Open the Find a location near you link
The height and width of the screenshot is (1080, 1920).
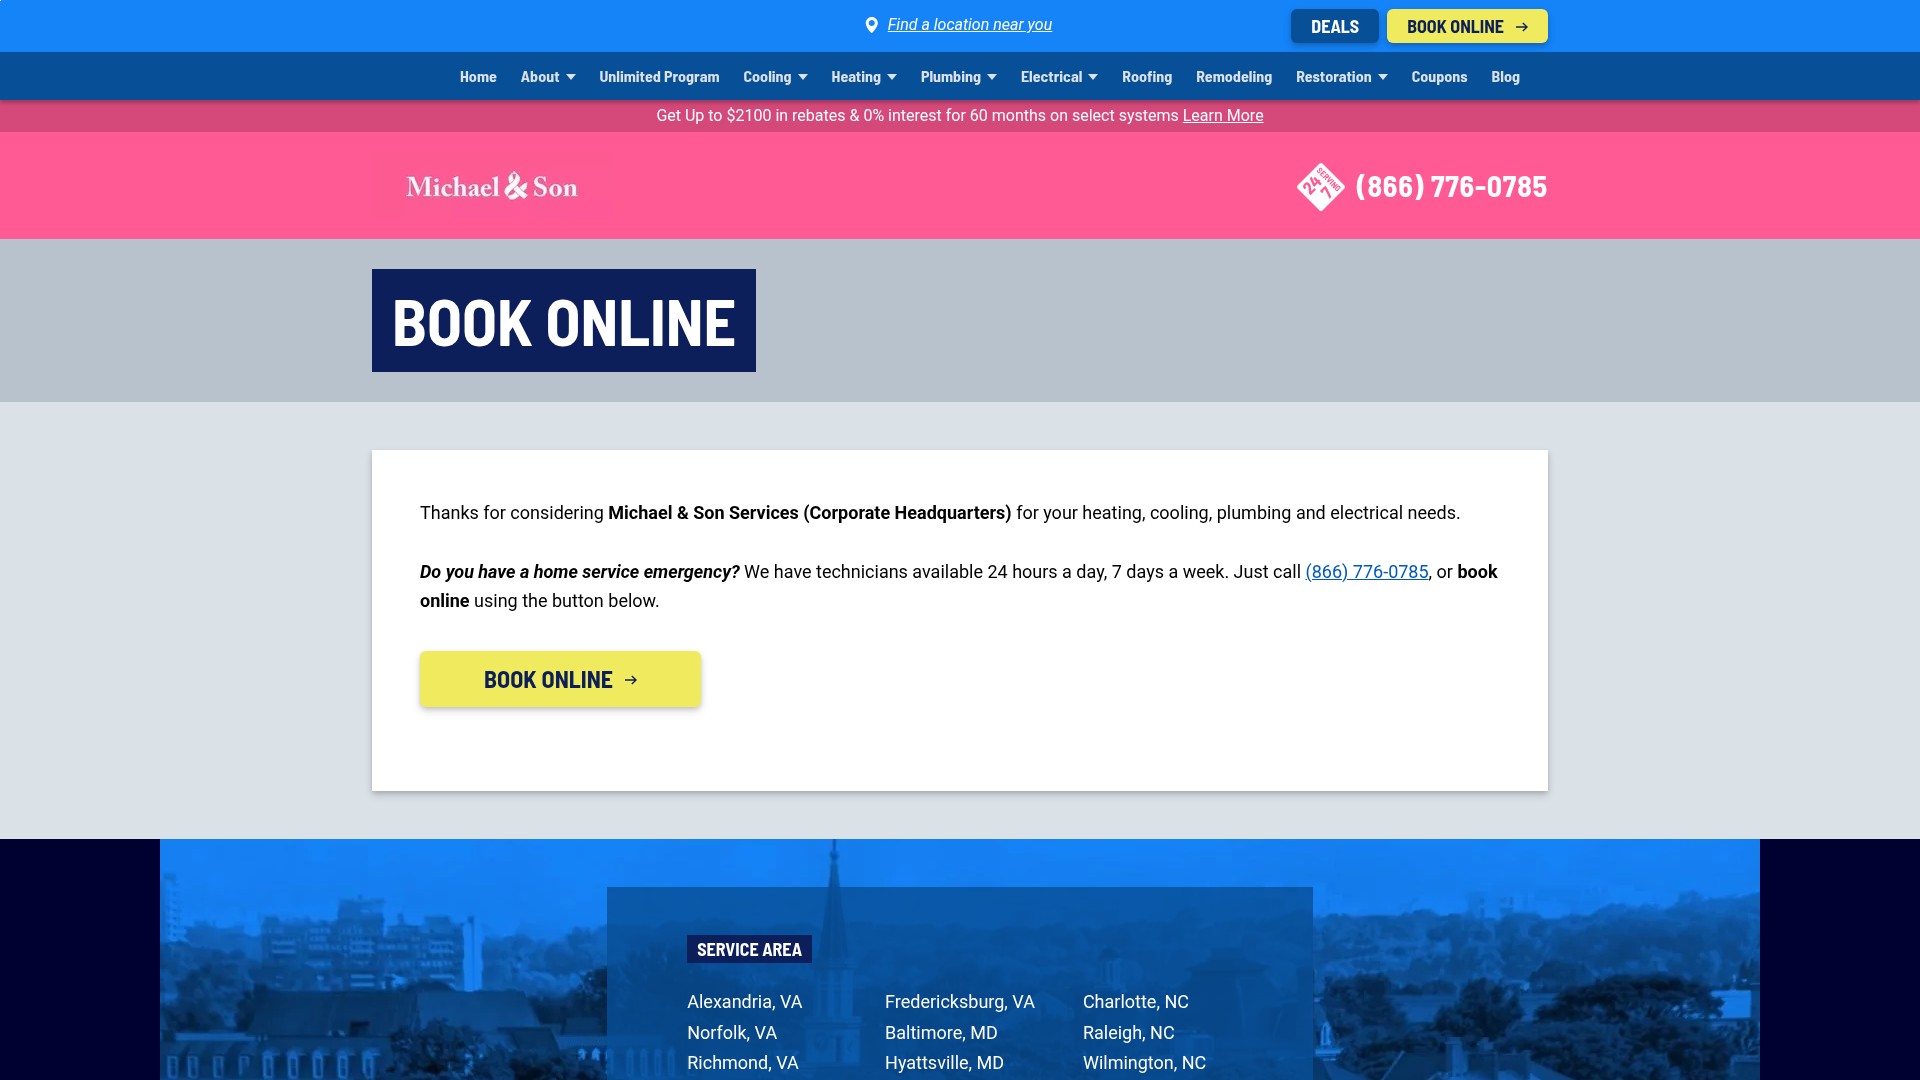[x=969, y=25]
